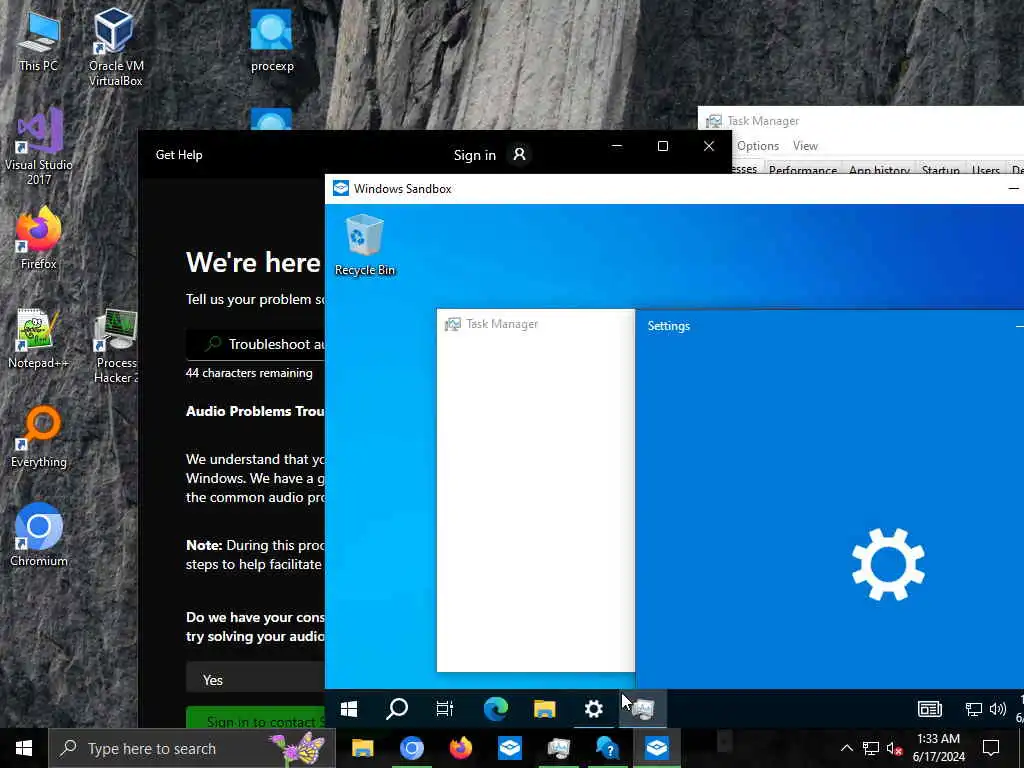Viewport: 1024px width, 768px height.
Task: Show hidden icons chevron in host tray
Action: point(846,748)
